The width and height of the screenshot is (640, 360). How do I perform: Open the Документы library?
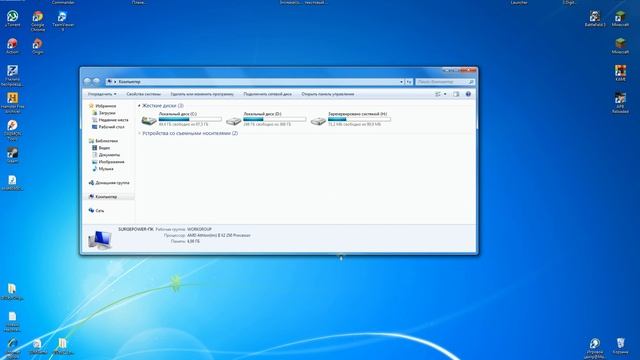[109, 155]
